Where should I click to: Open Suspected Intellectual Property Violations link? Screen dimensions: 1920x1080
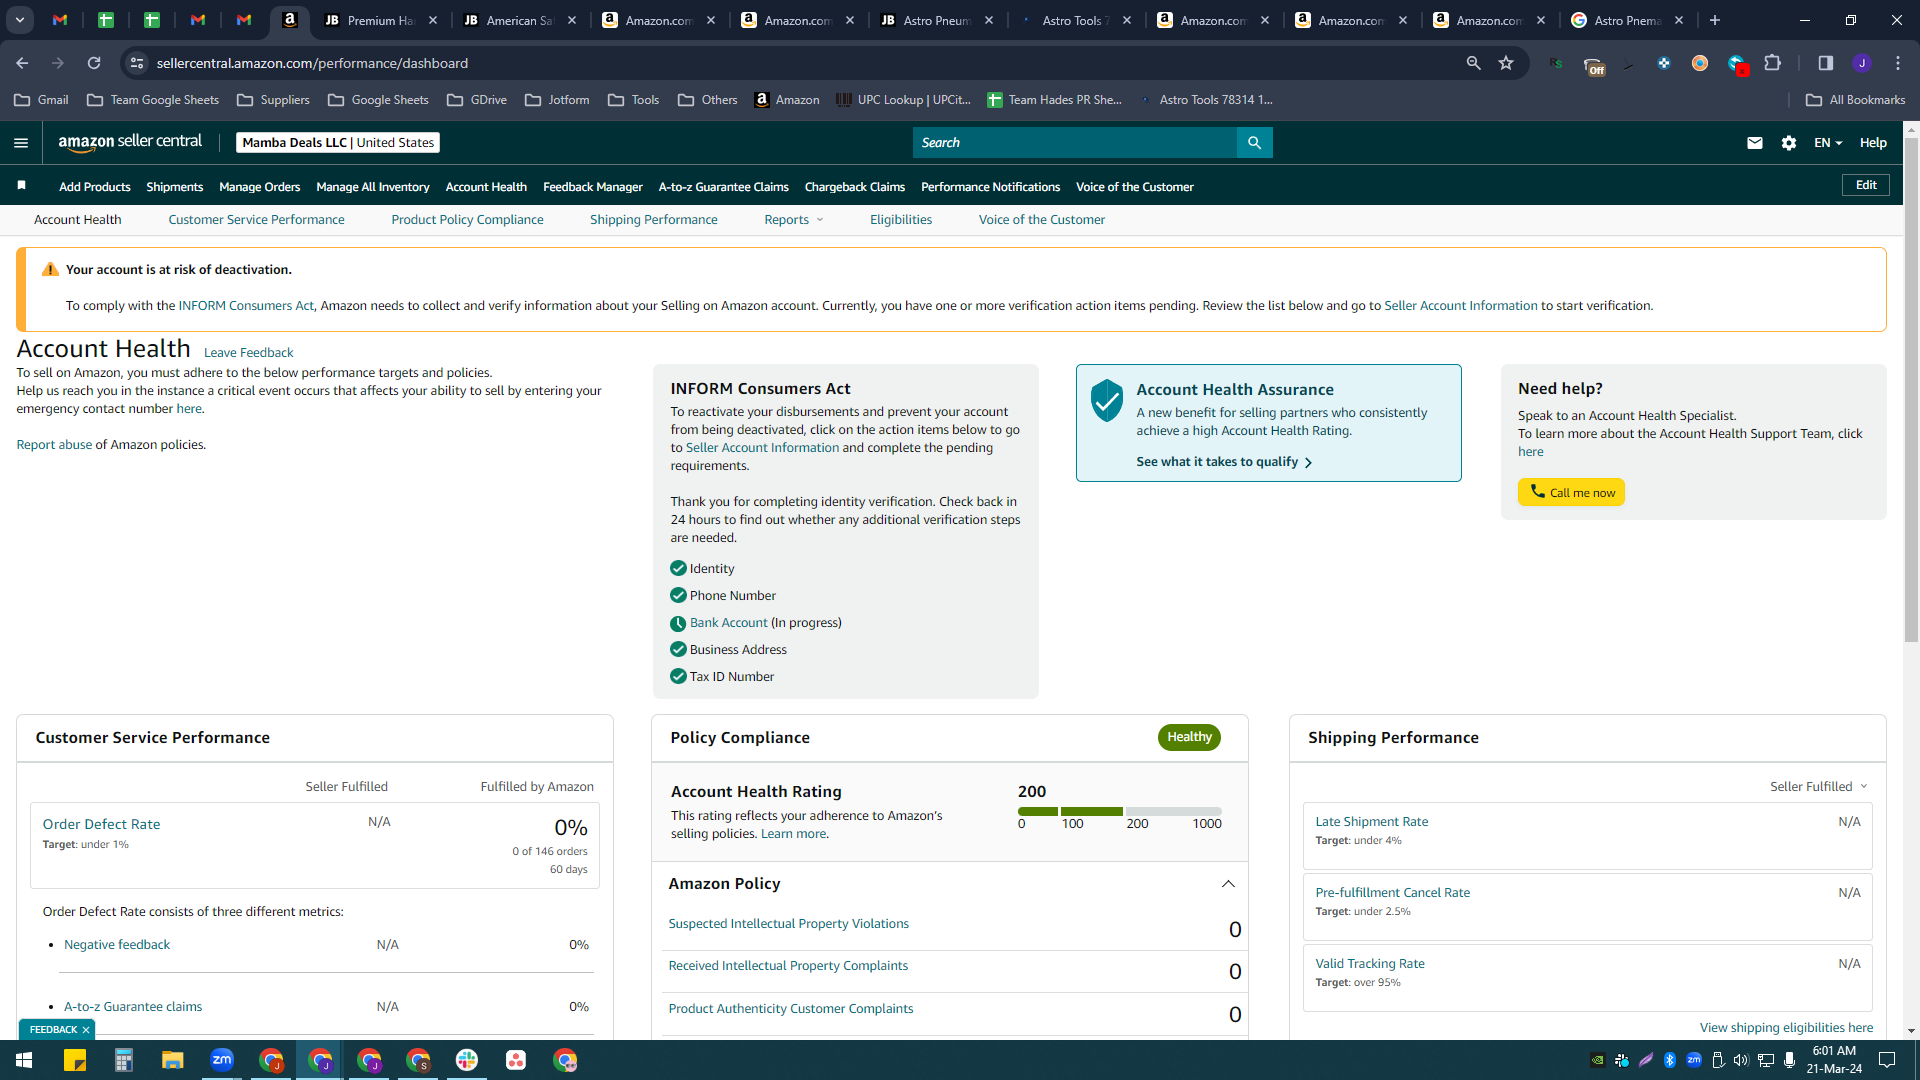click(788, 924)
